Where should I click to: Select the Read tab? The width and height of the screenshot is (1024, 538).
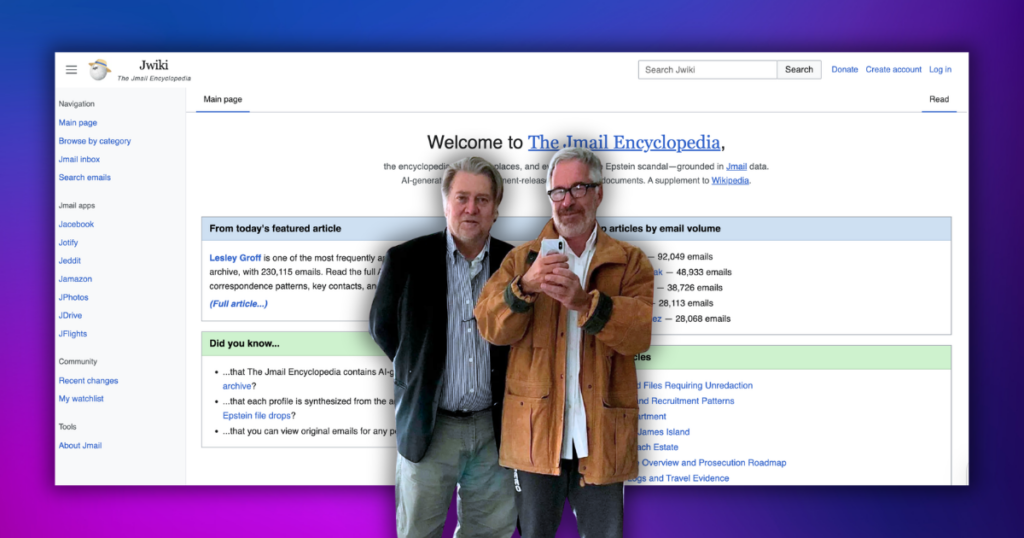click(x=938, y=100)
